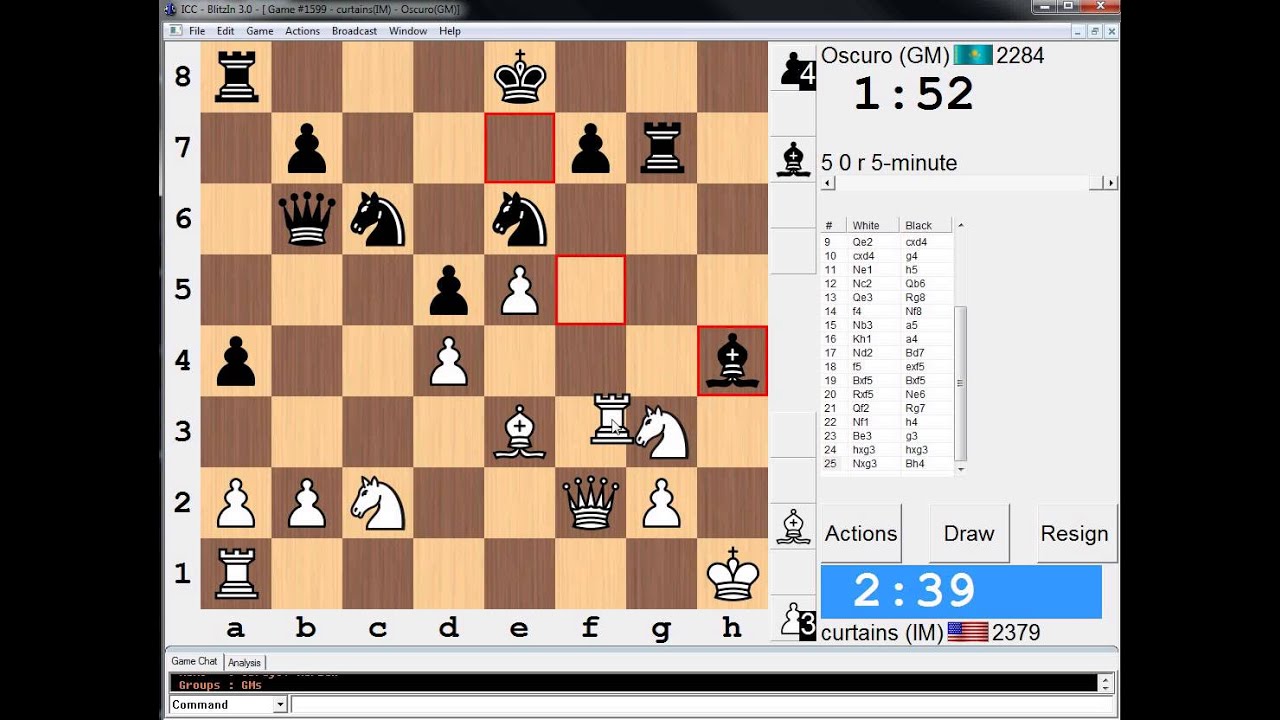1280x720 pixels.
Task: Click move 12 black Qb6
Action: [916, 283]
